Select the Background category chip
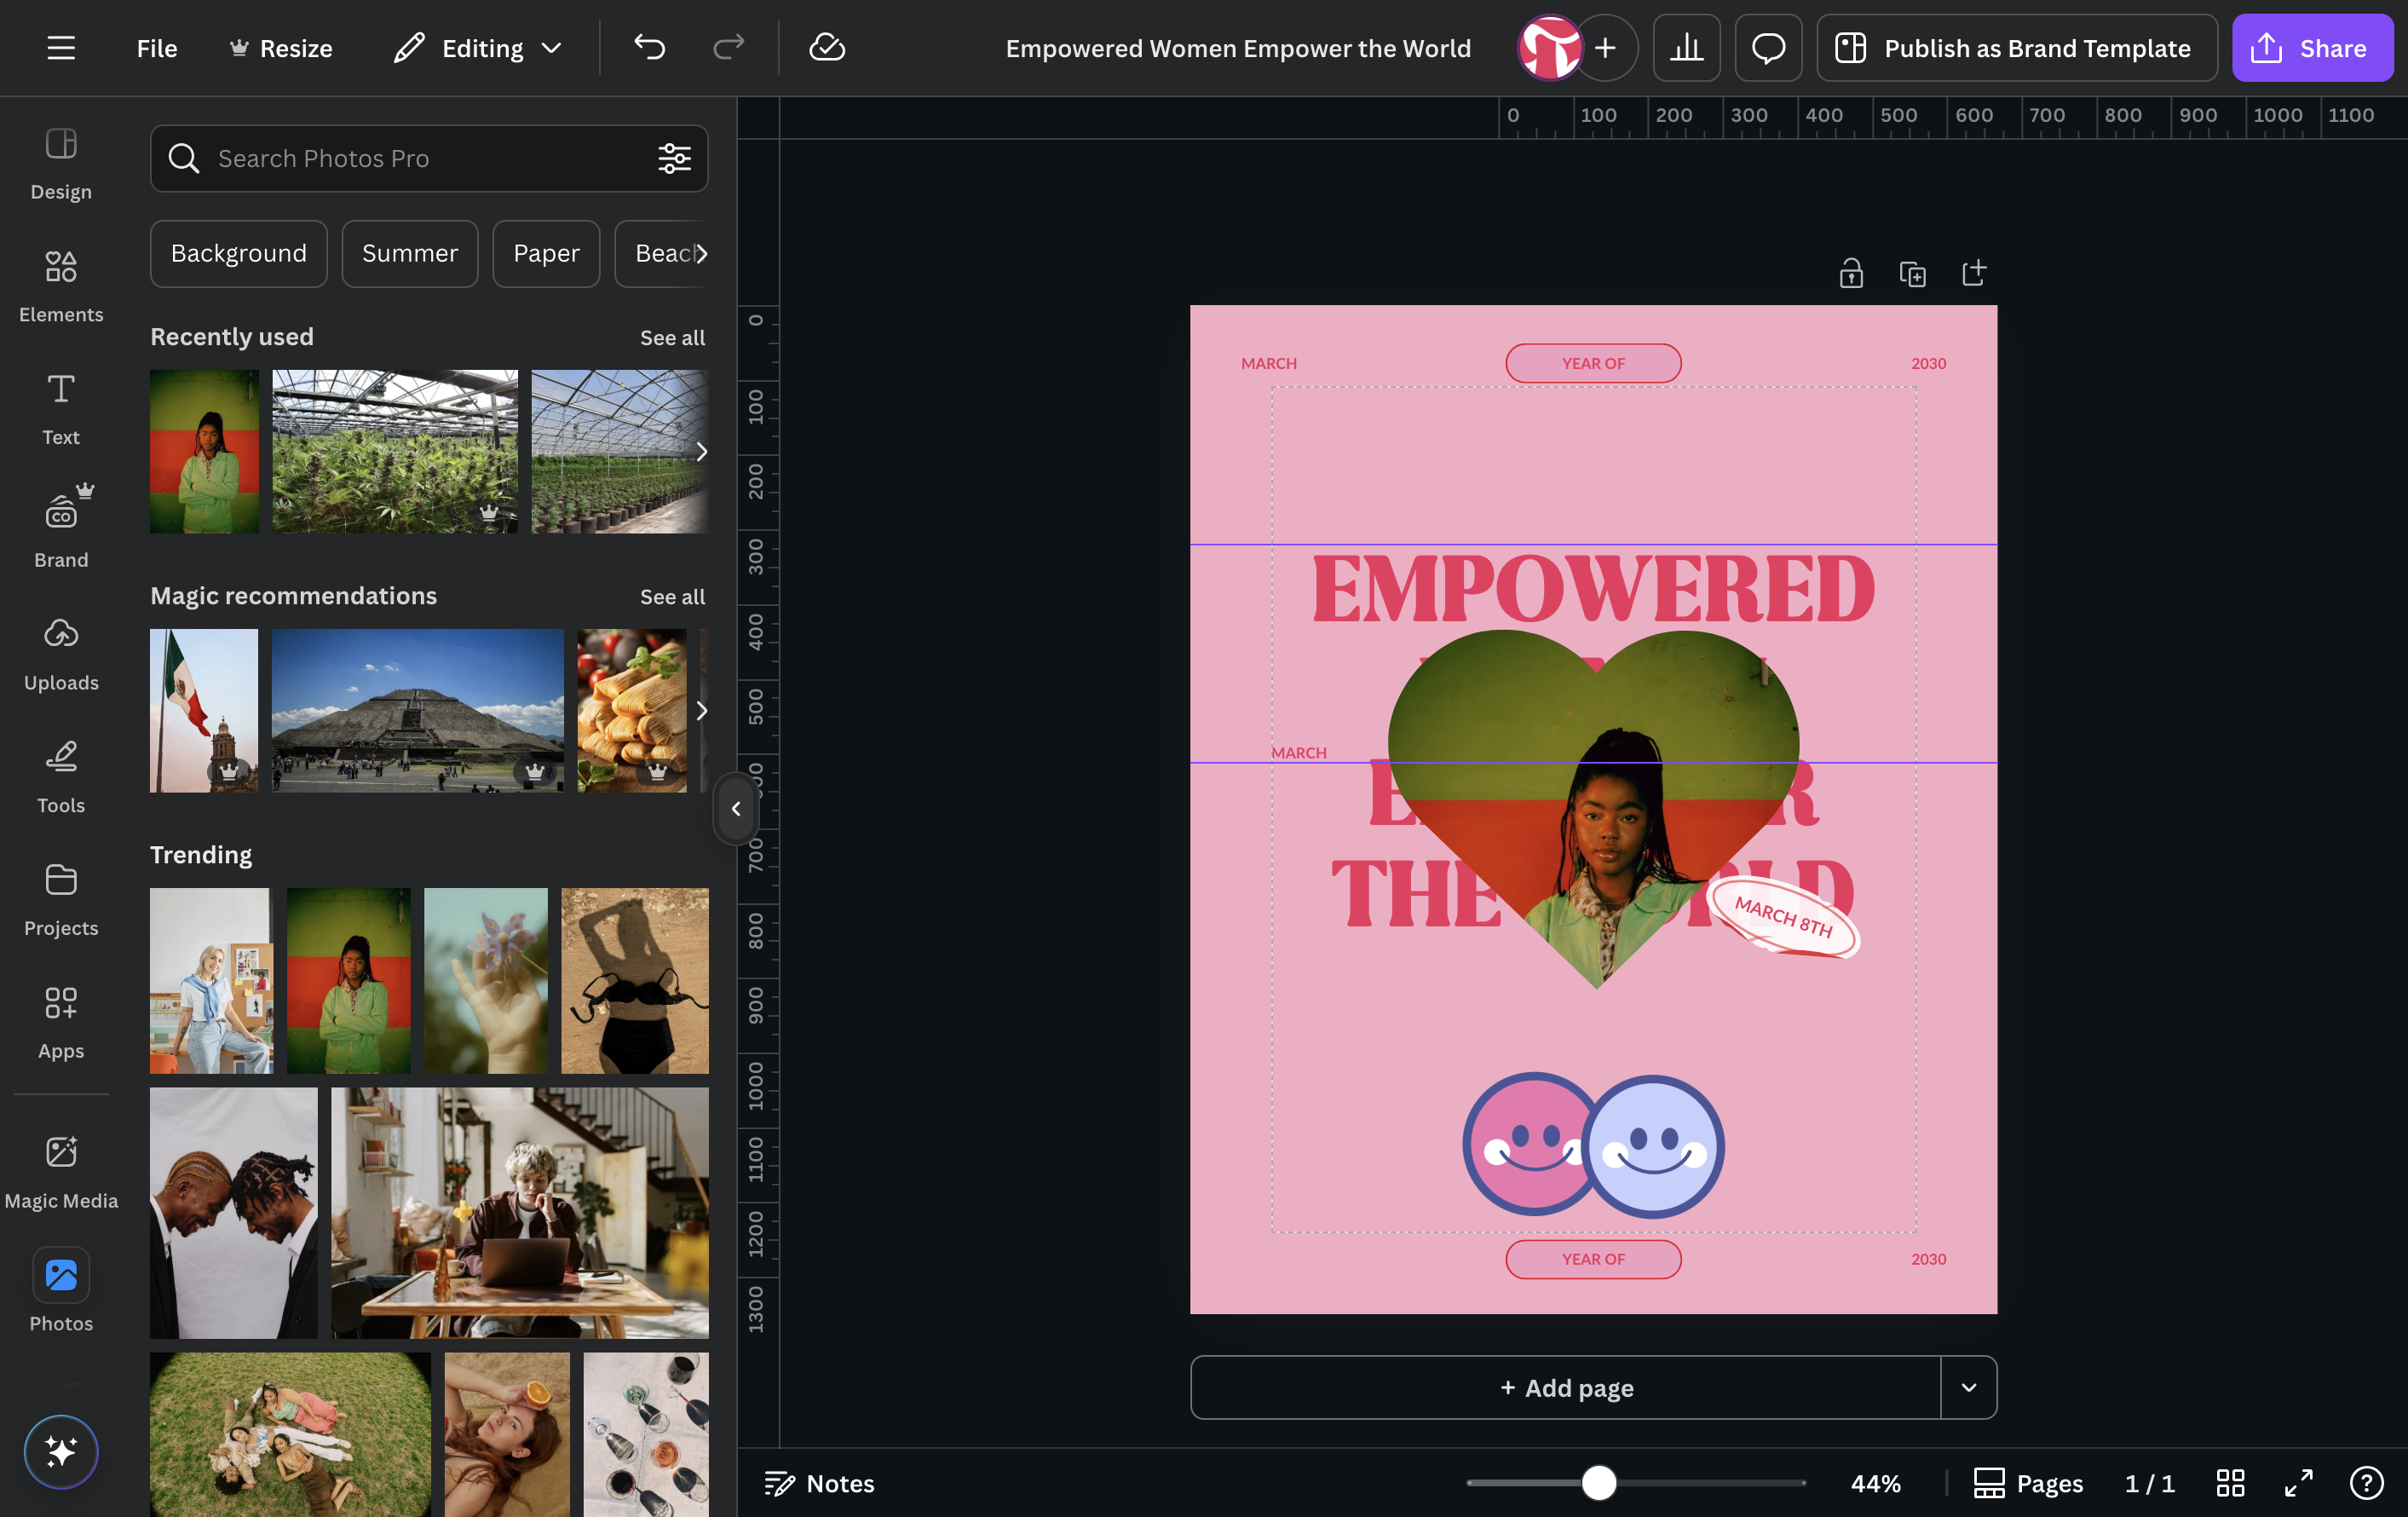This screenshot has height=1517, width=2408. click(239, 254)
